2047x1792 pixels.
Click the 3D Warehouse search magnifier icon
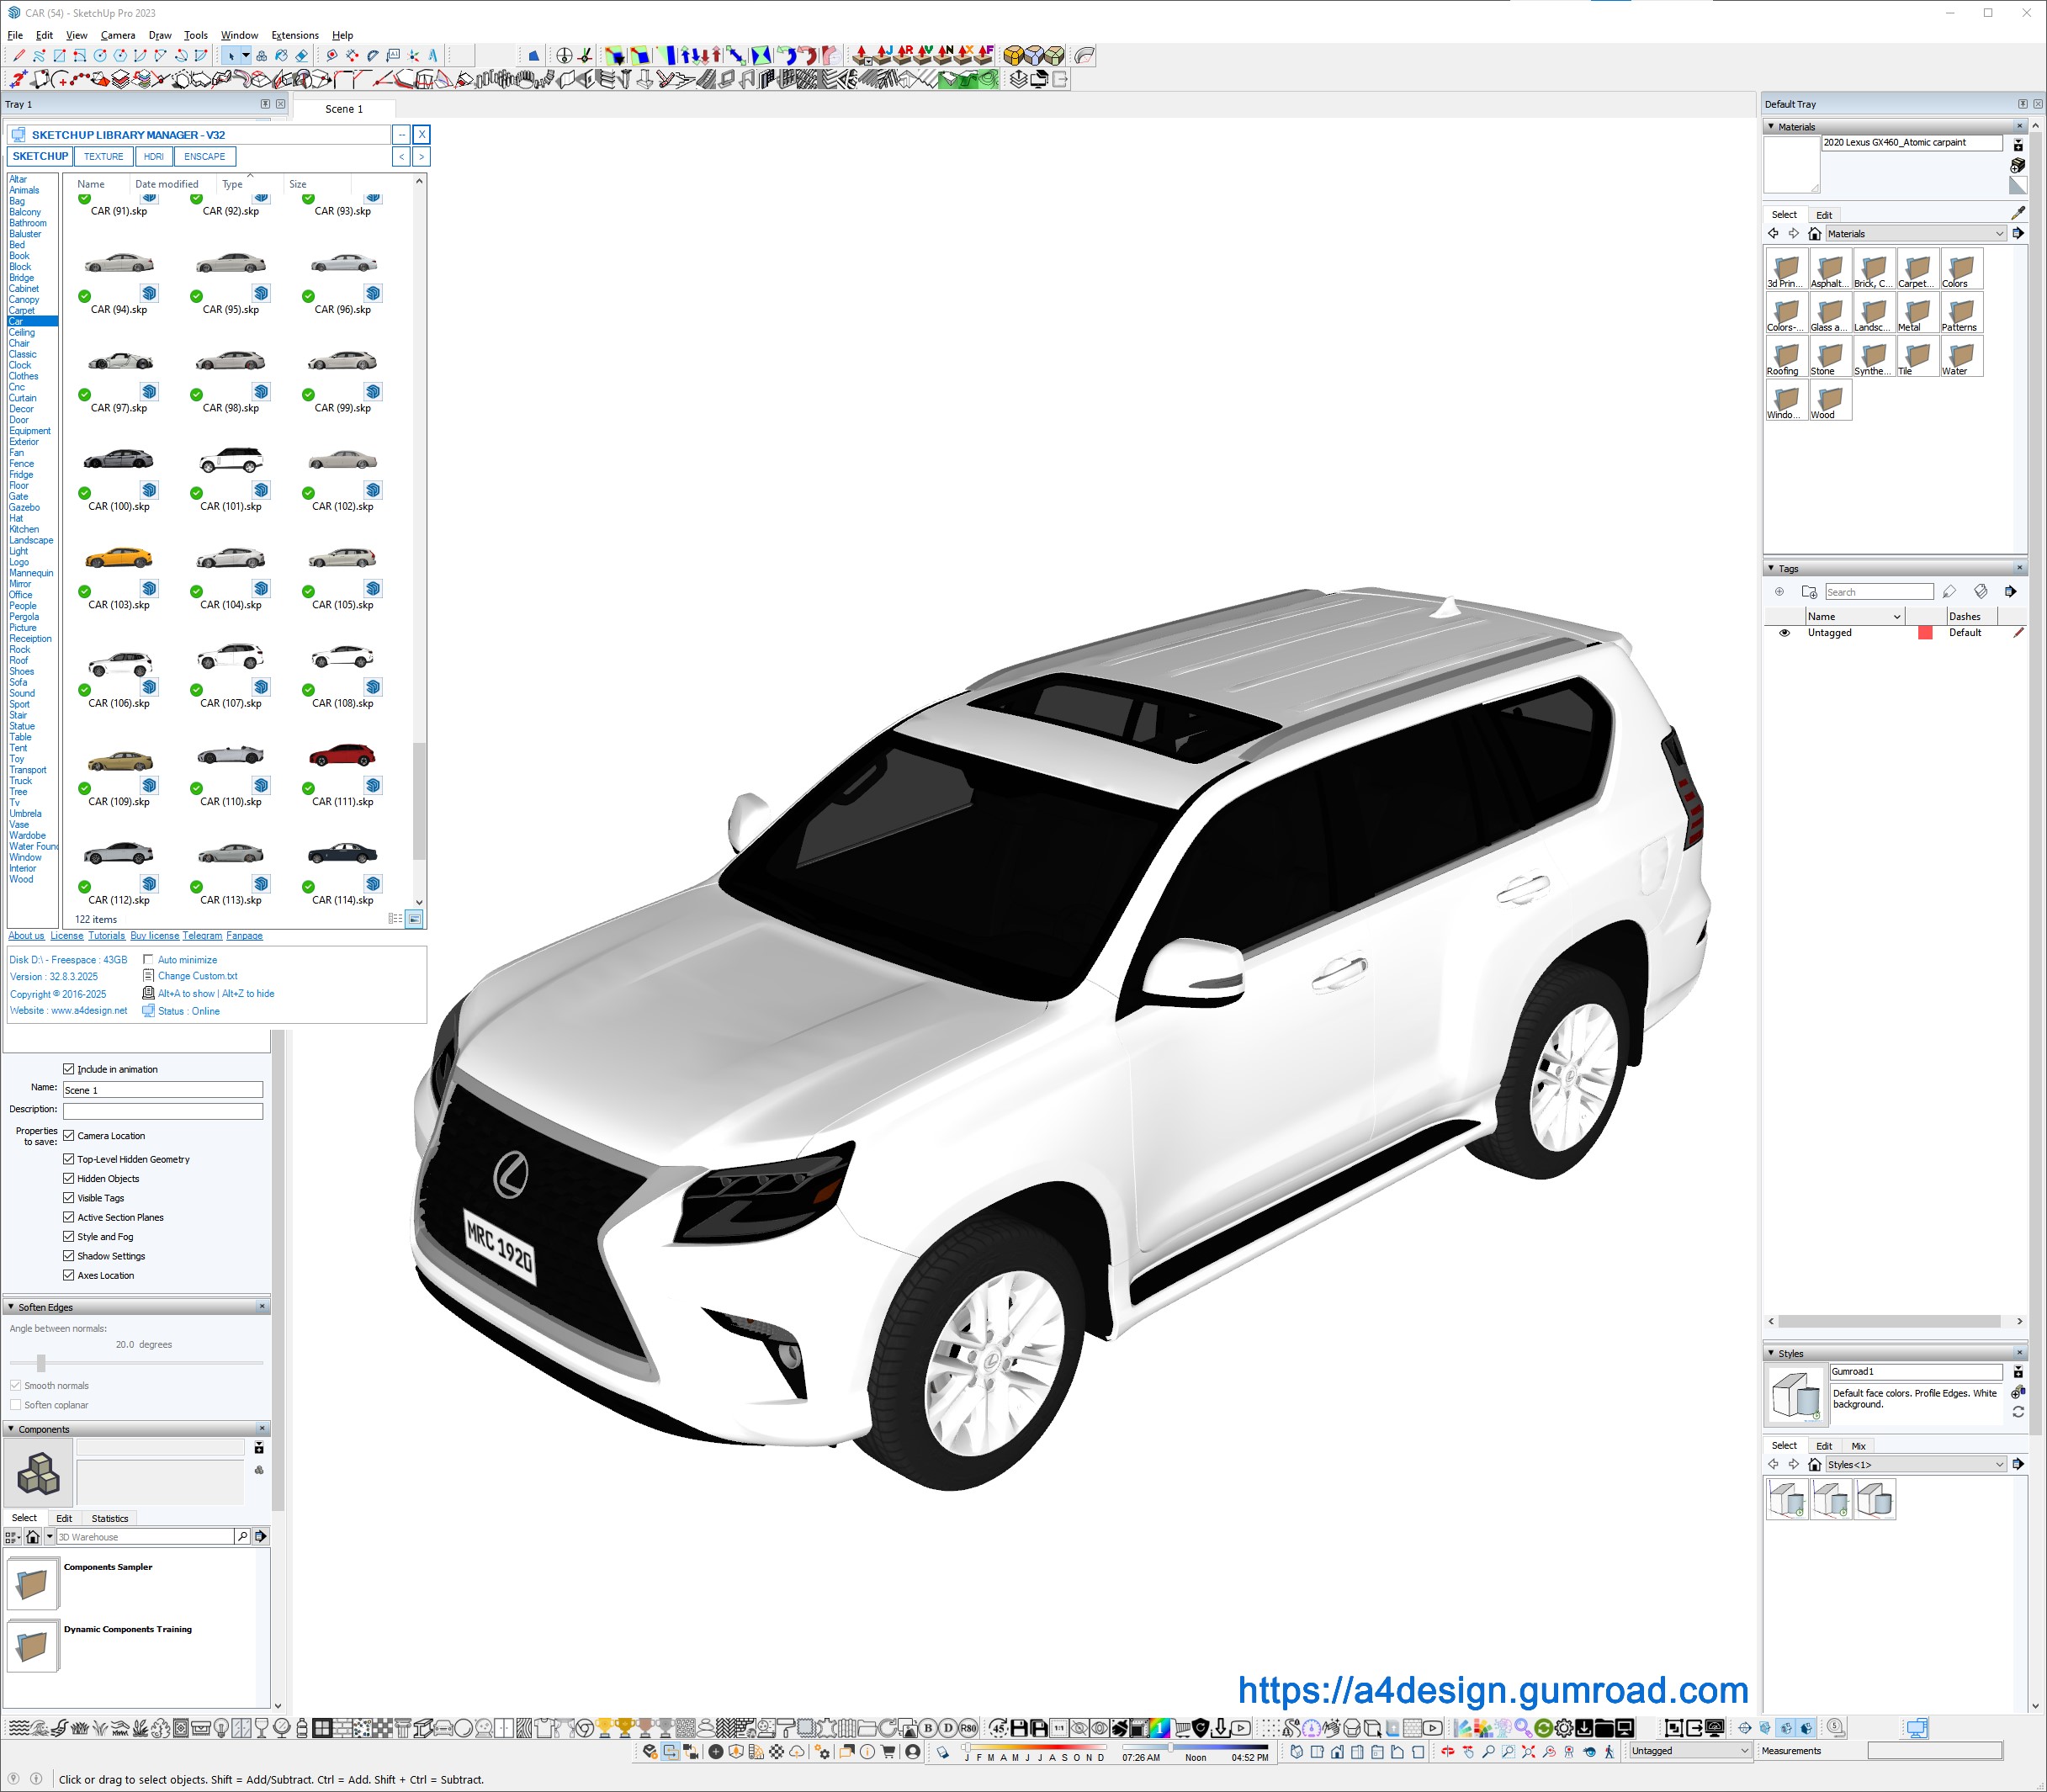point(242,1536)
